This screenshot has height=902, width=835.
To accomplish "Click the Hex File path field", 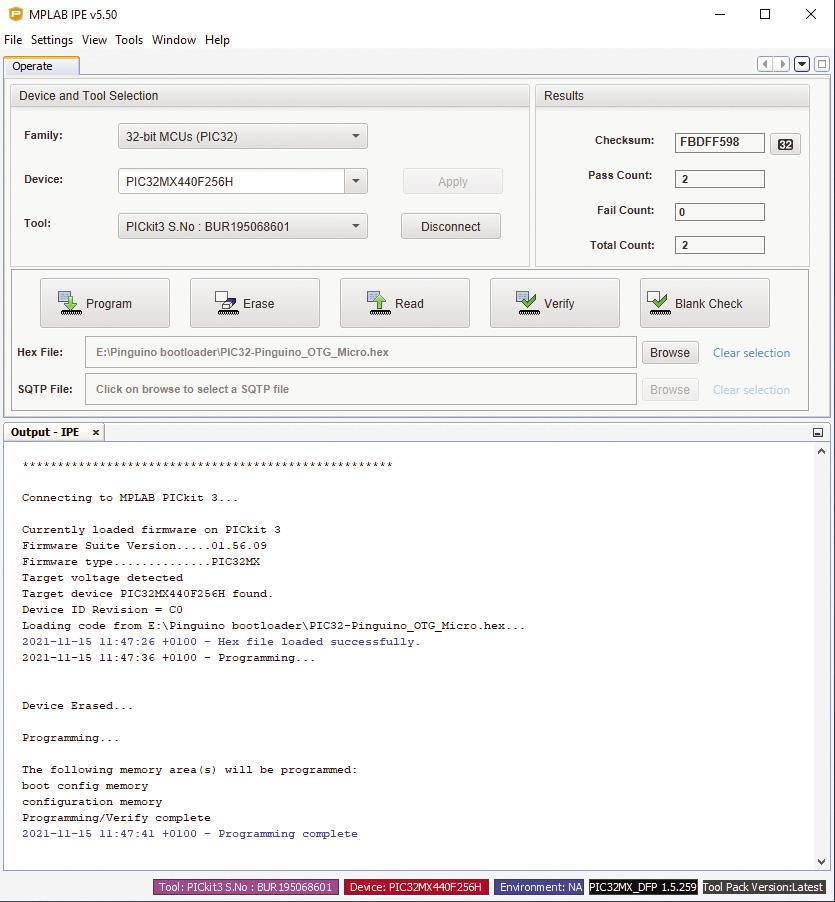I will tap(361, 352).
